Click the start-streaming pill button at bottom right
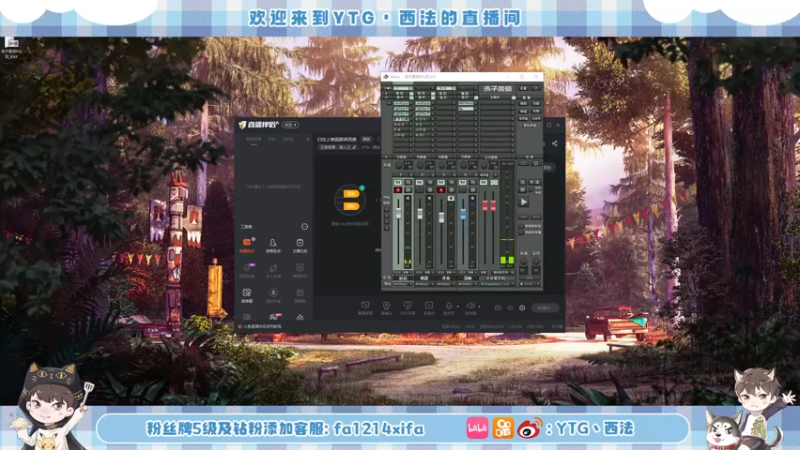This screenshot has width=800, height=450. [x=545, y=308]
